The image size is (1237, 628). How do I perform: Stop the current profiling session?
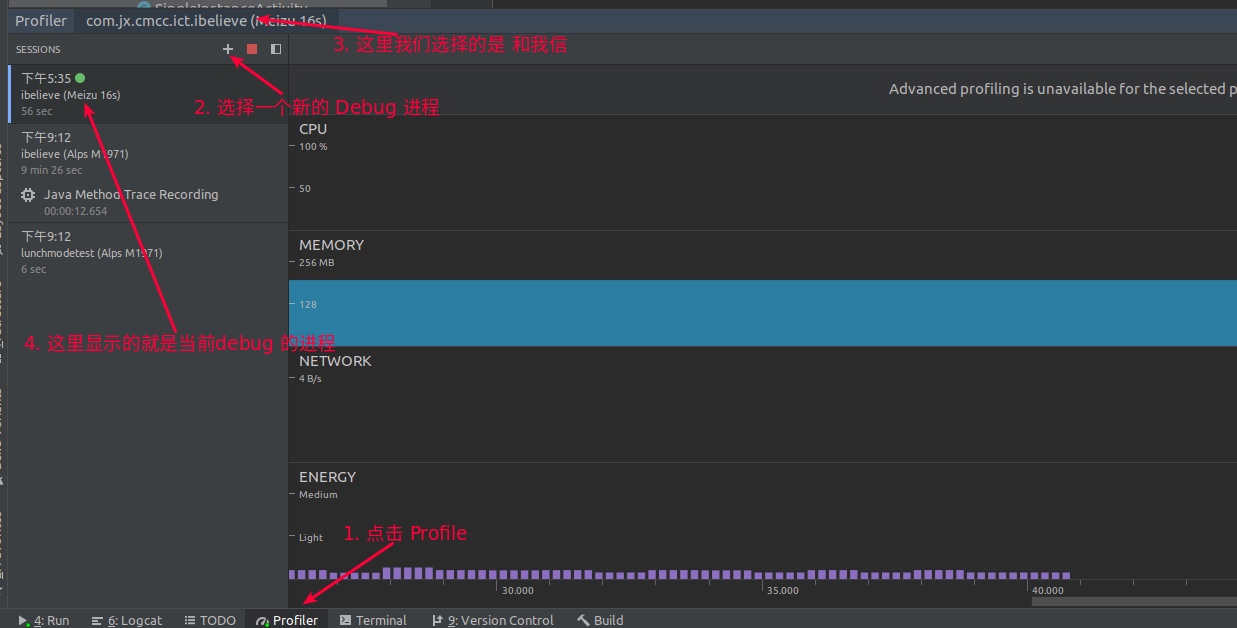click(x=252, y=49)
